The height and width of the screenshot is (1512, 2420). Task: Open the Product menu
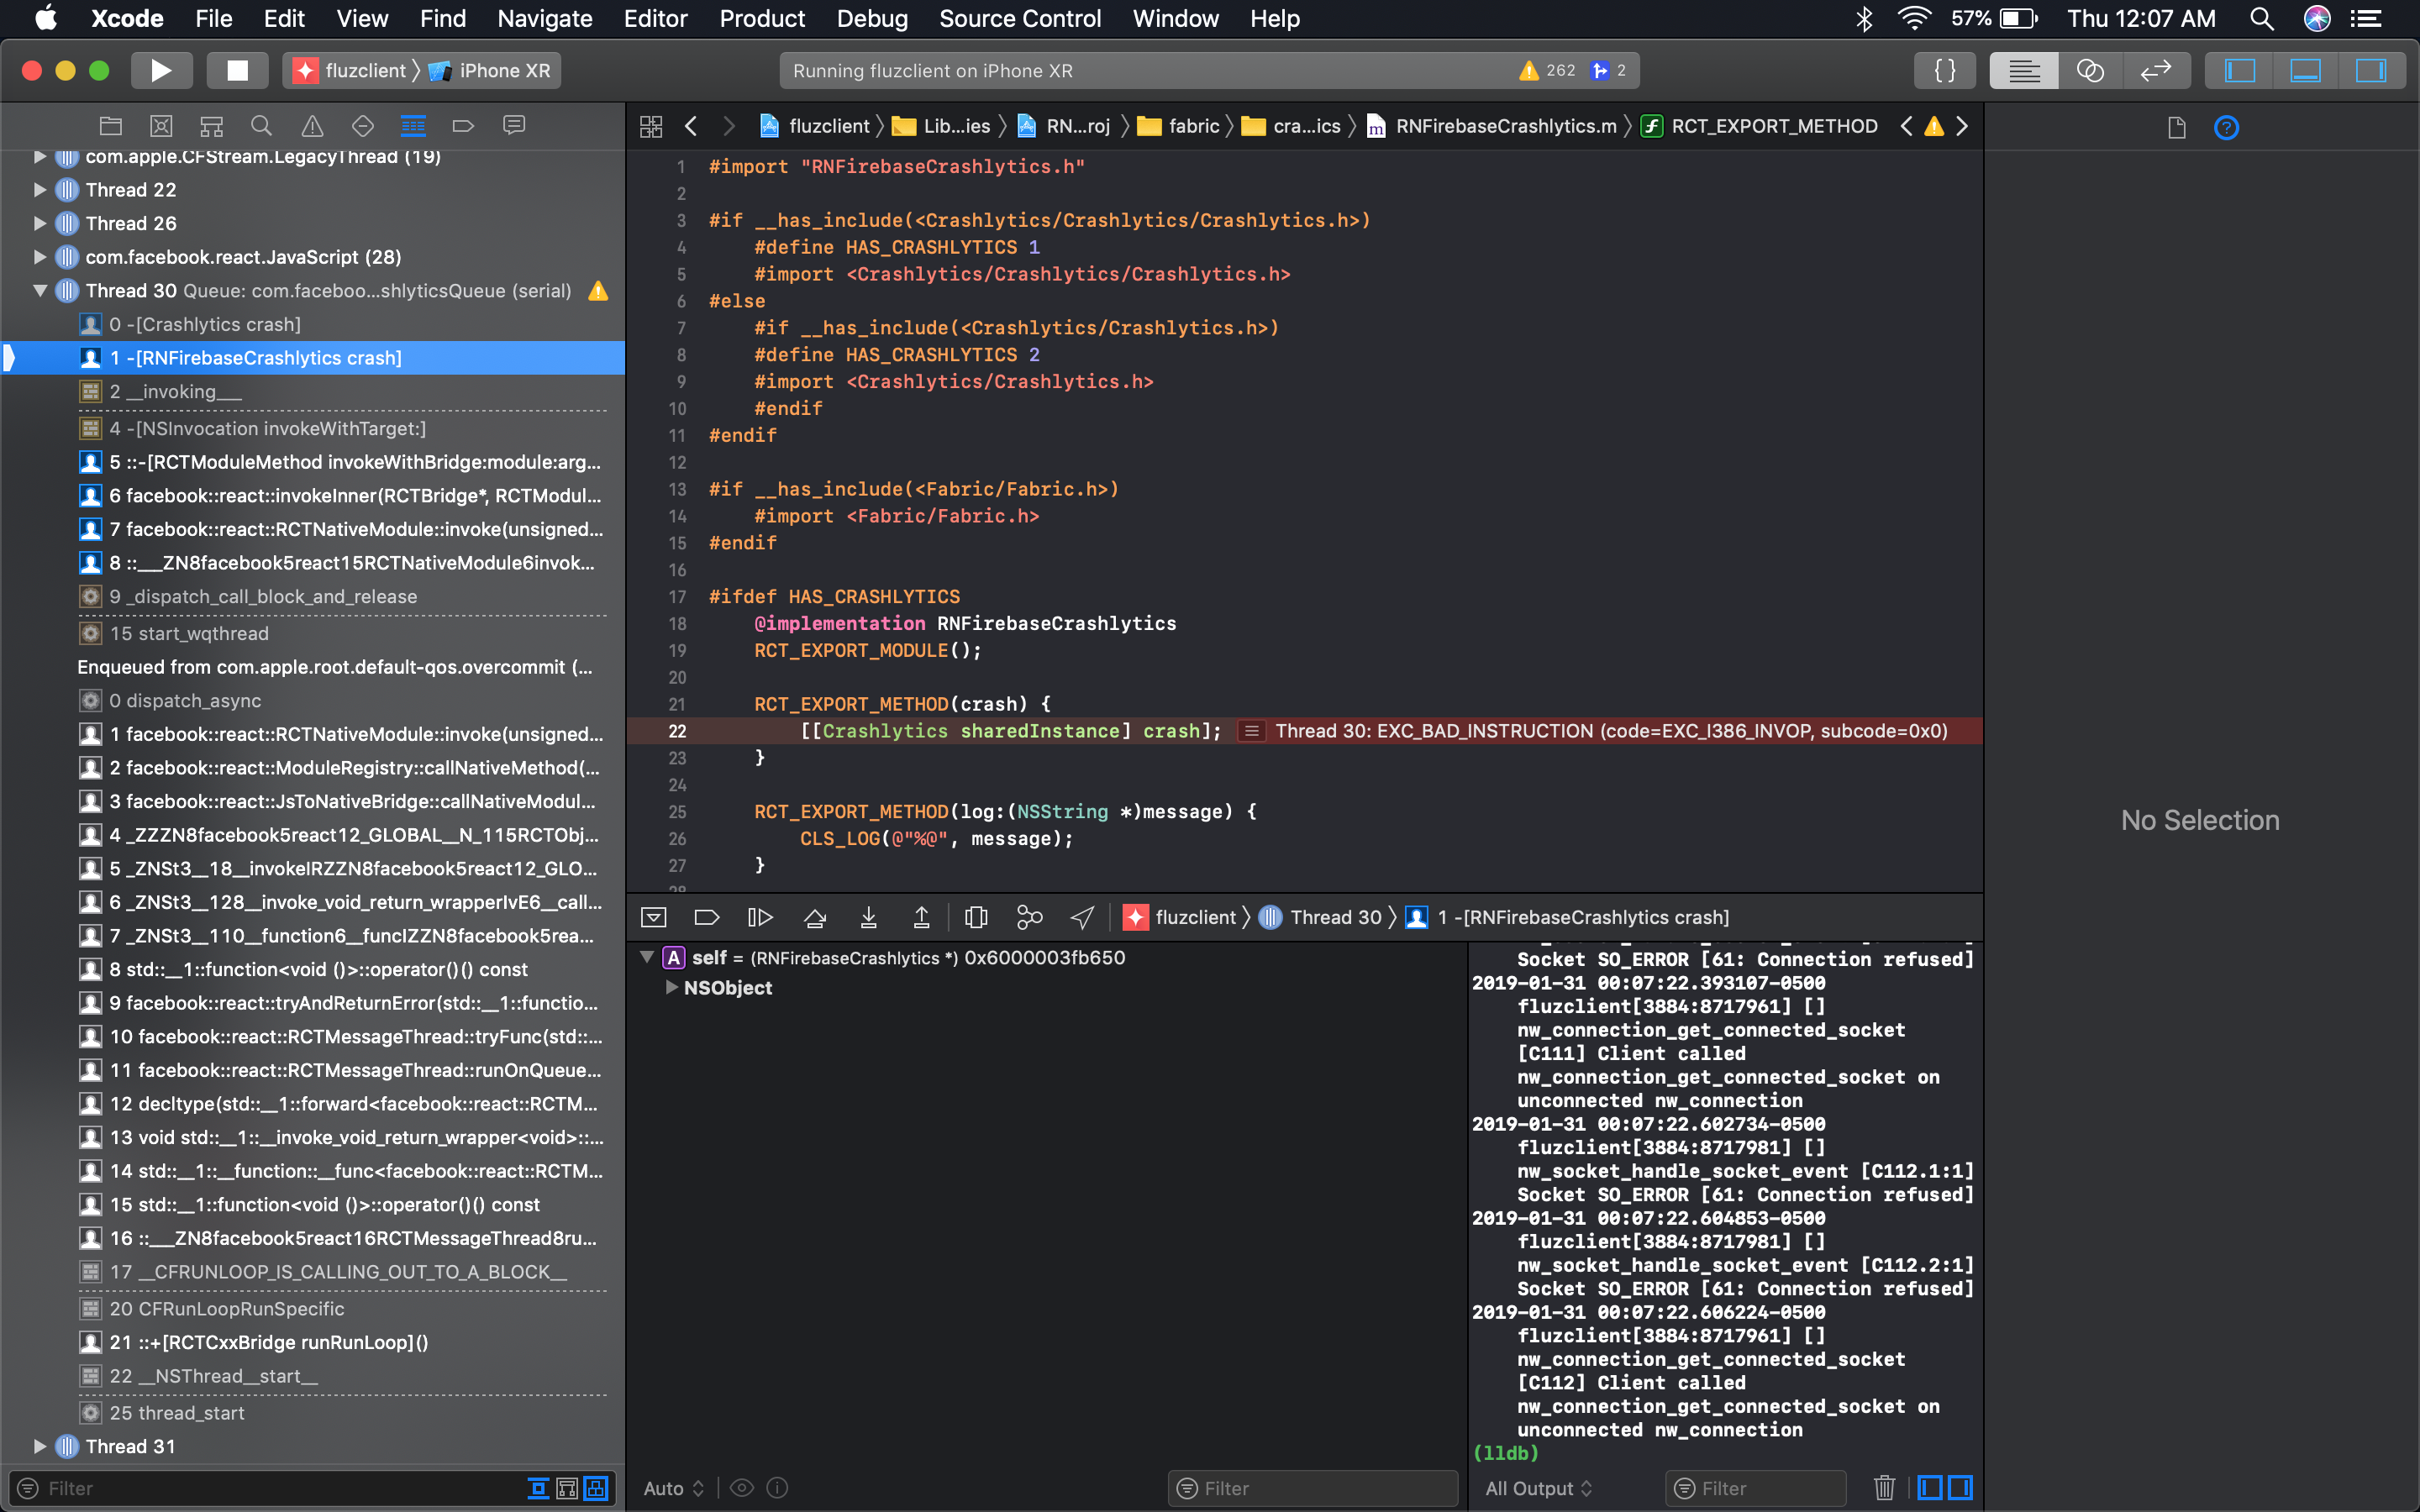(x=761, y=18)
